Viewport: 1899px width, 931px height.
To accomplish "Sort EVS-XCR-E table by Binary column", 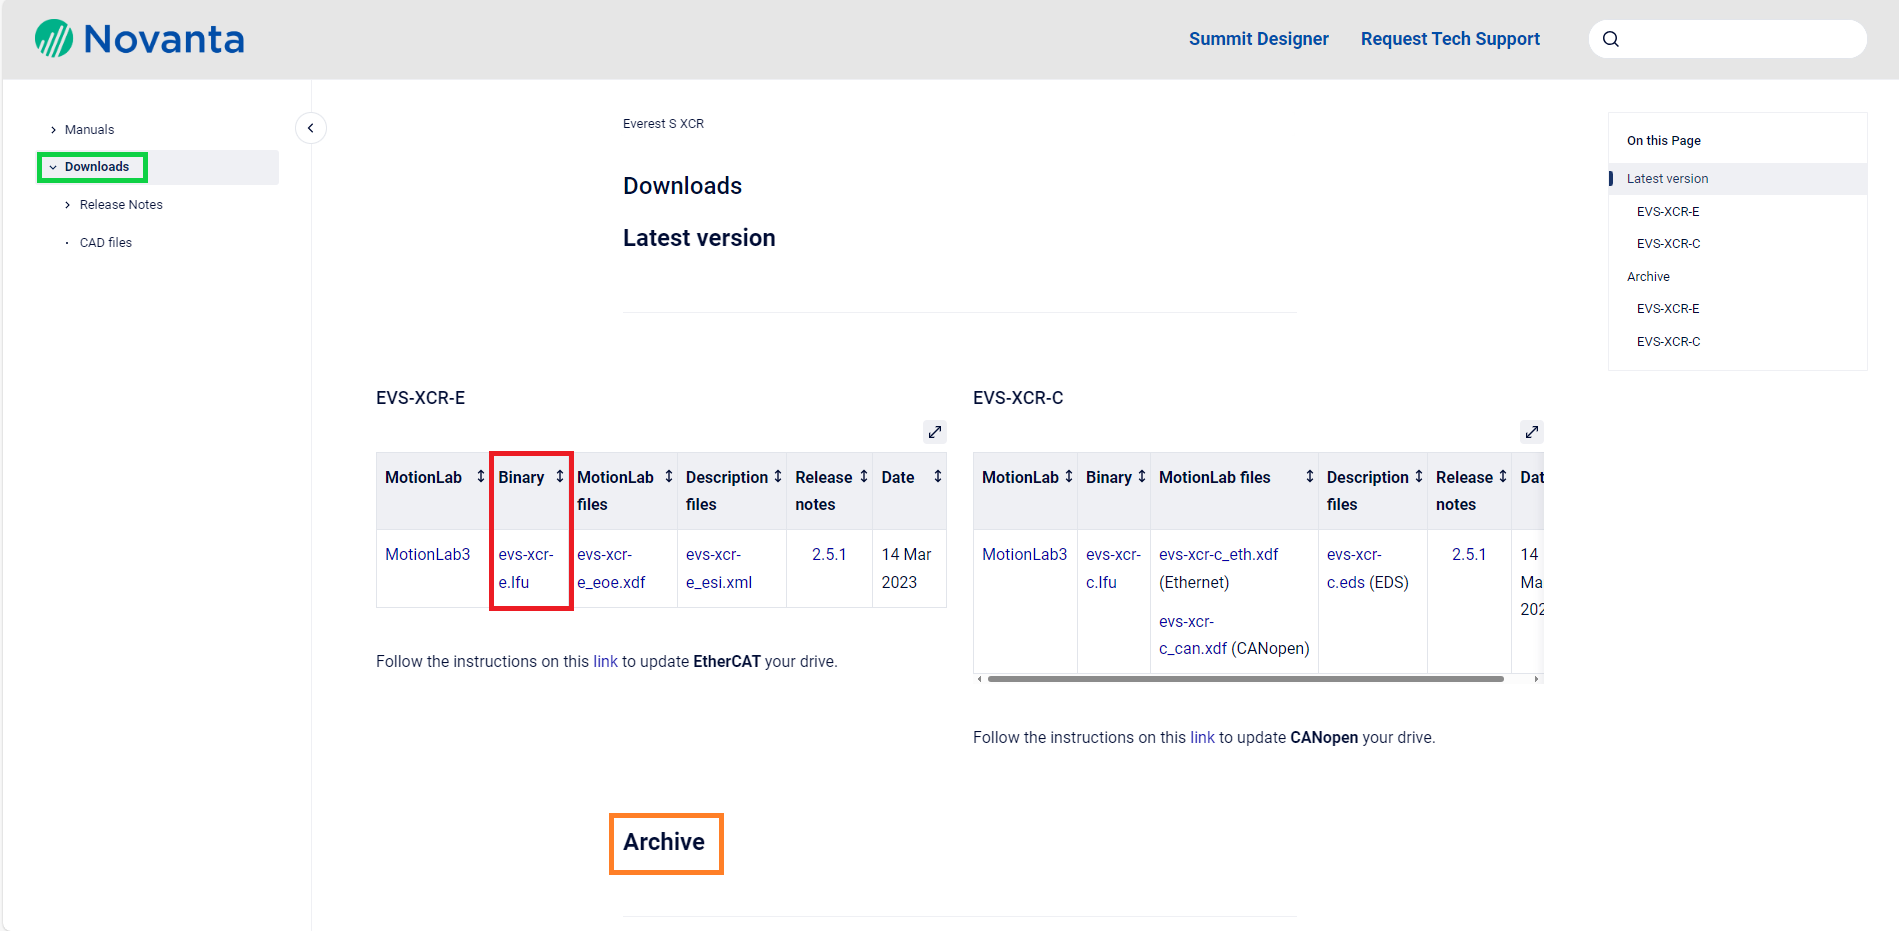I will coord(559,477).
